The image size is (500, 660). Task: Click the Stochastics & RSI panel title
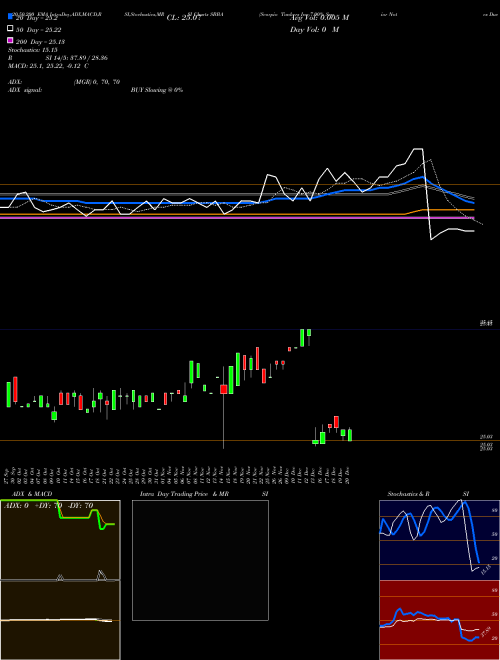[428, 494]
